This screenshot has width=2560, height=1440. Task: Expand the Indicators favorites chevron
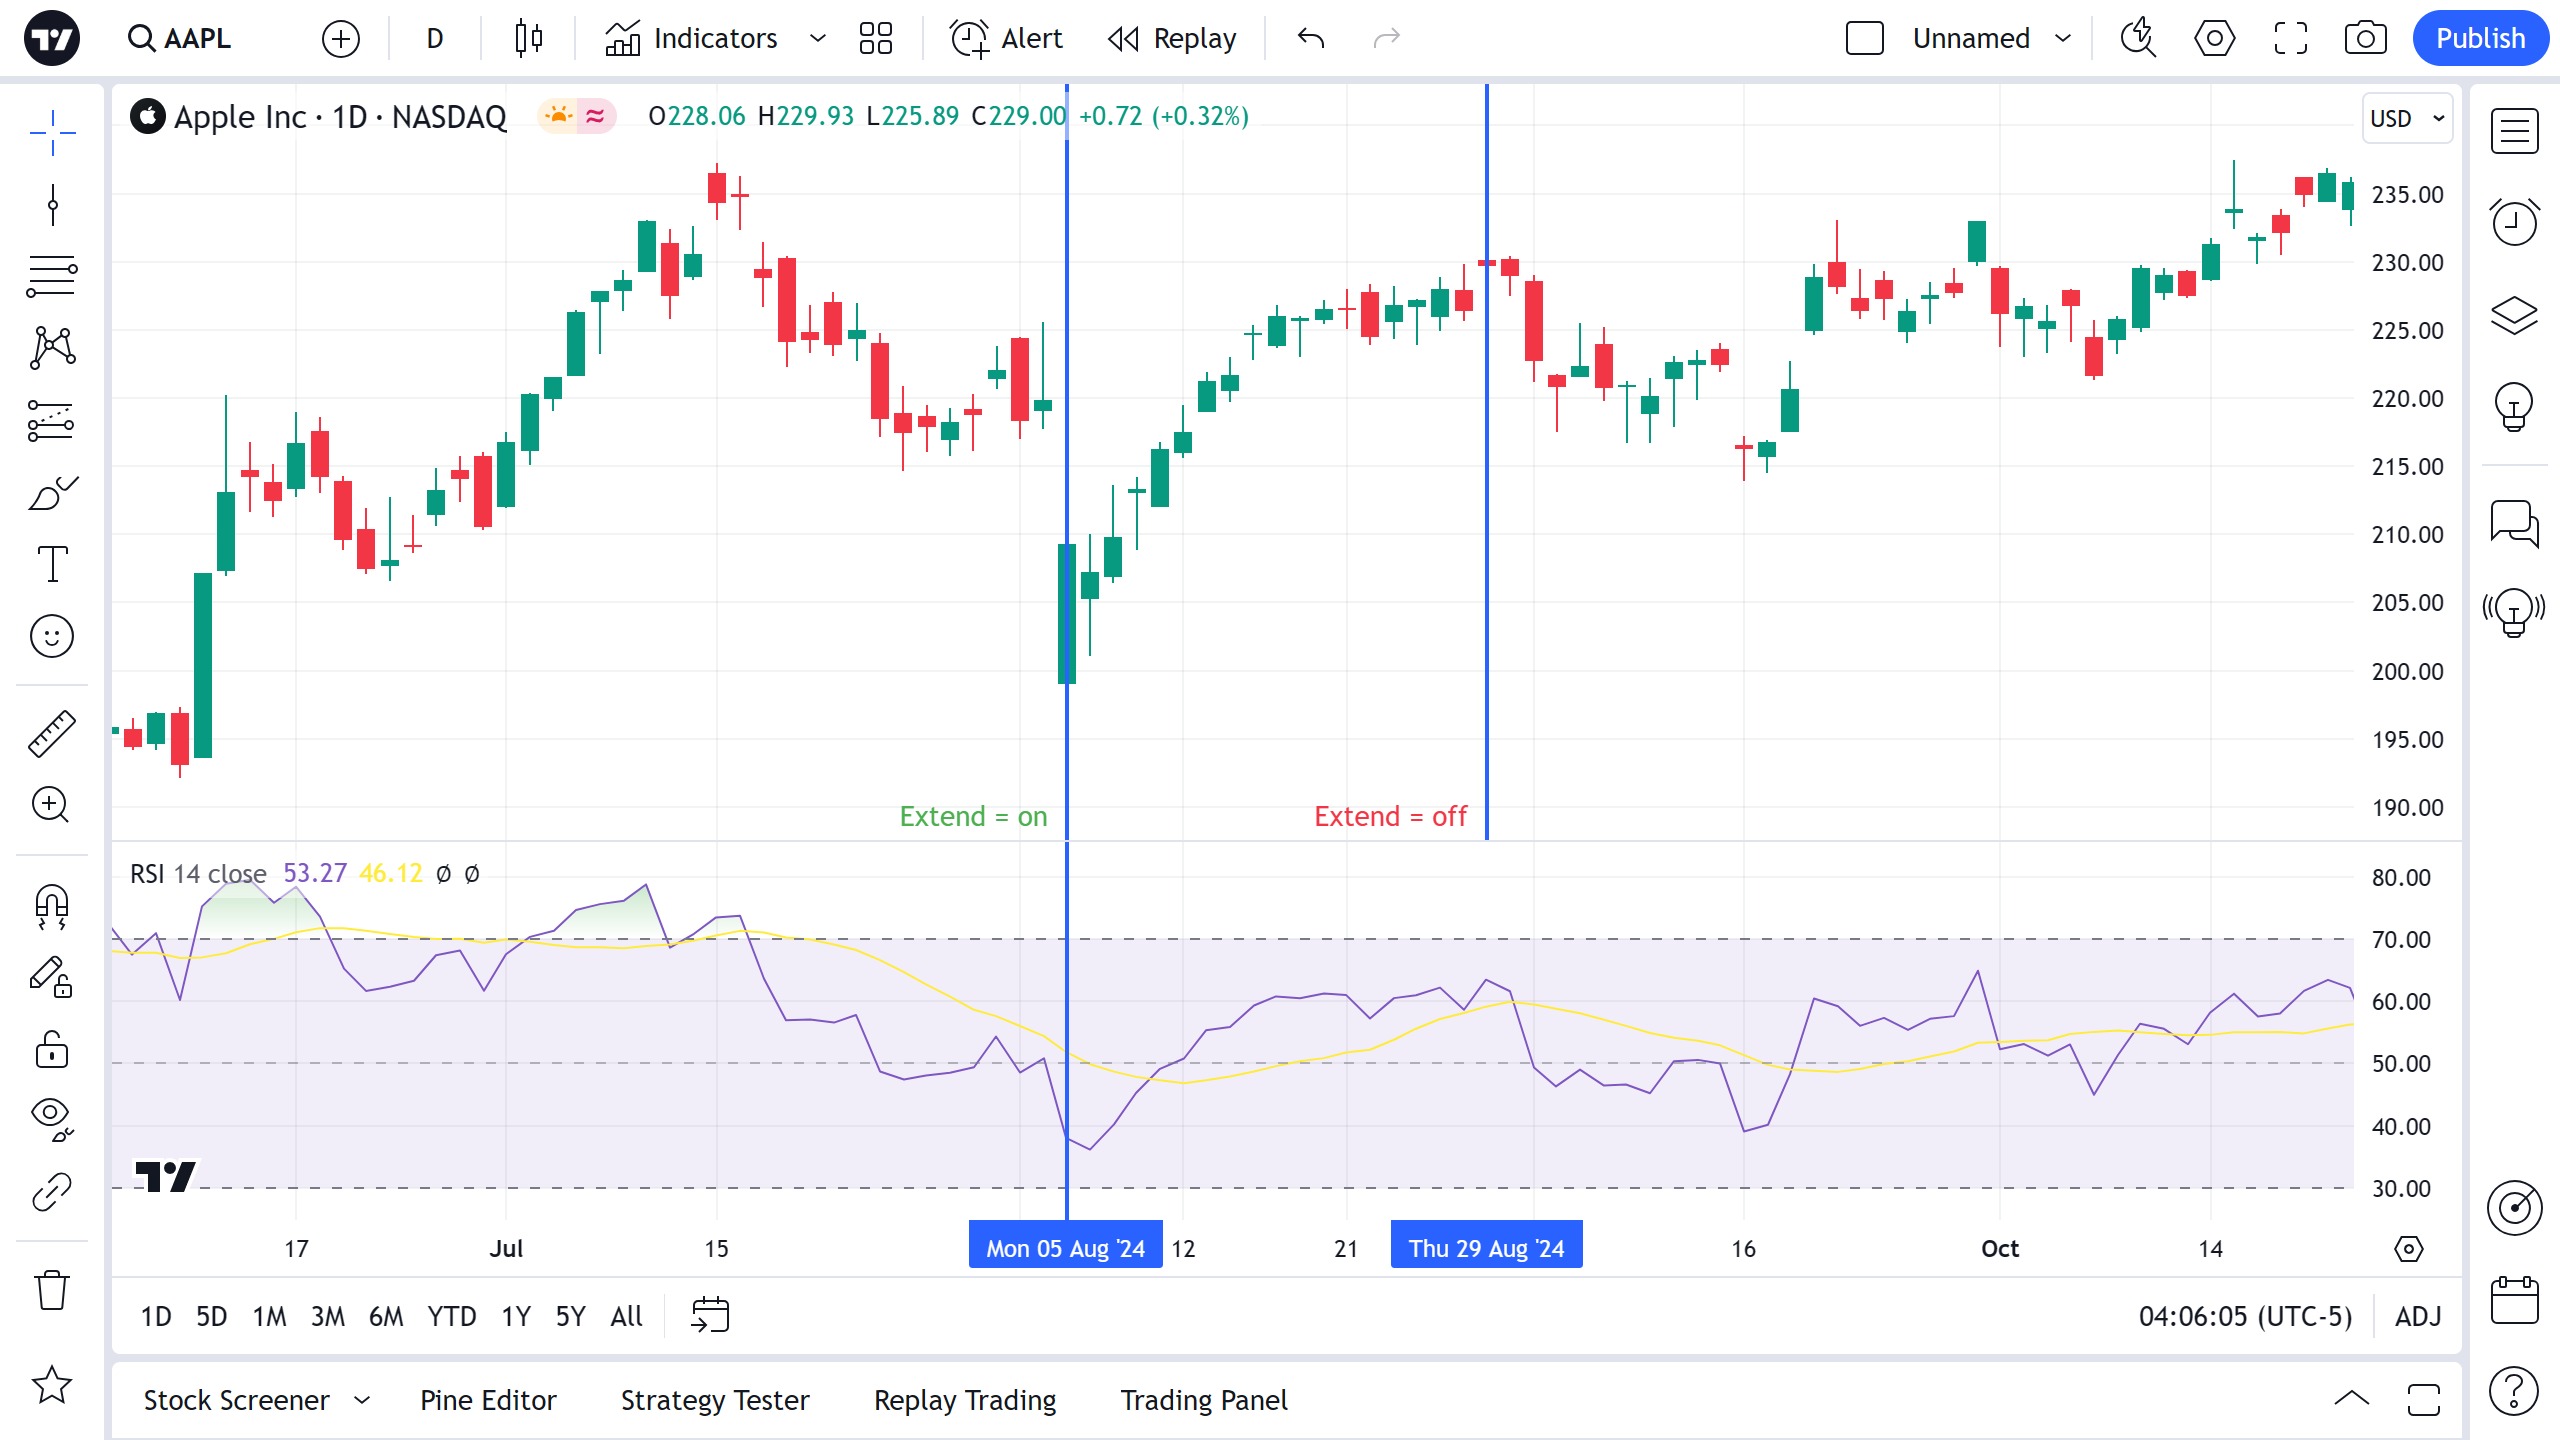click(x=817, y=39)
